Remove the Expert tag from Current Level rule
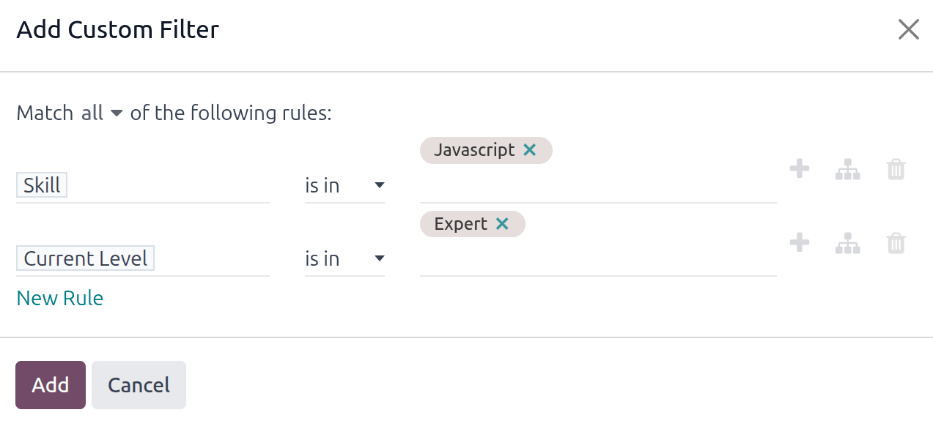 pos(502,224)
